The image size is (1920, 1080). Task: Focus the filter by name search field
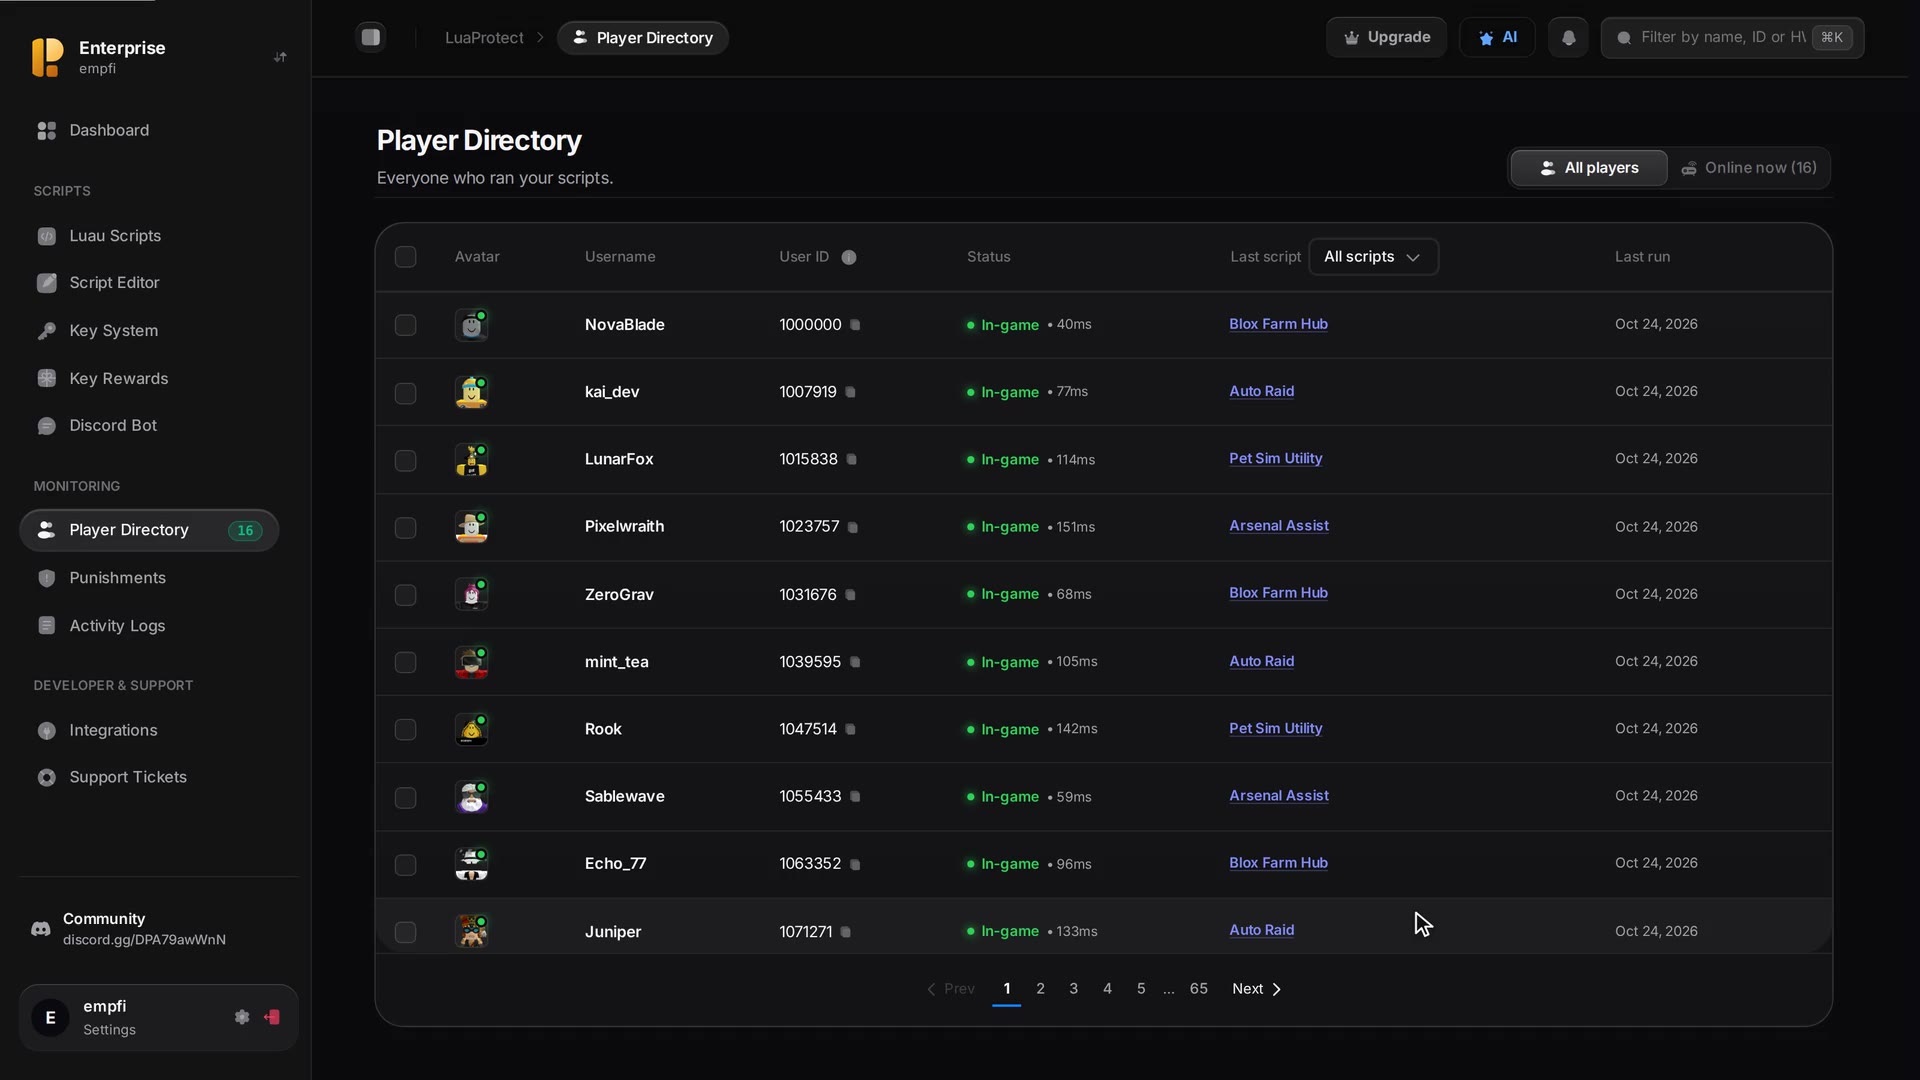1732,37
